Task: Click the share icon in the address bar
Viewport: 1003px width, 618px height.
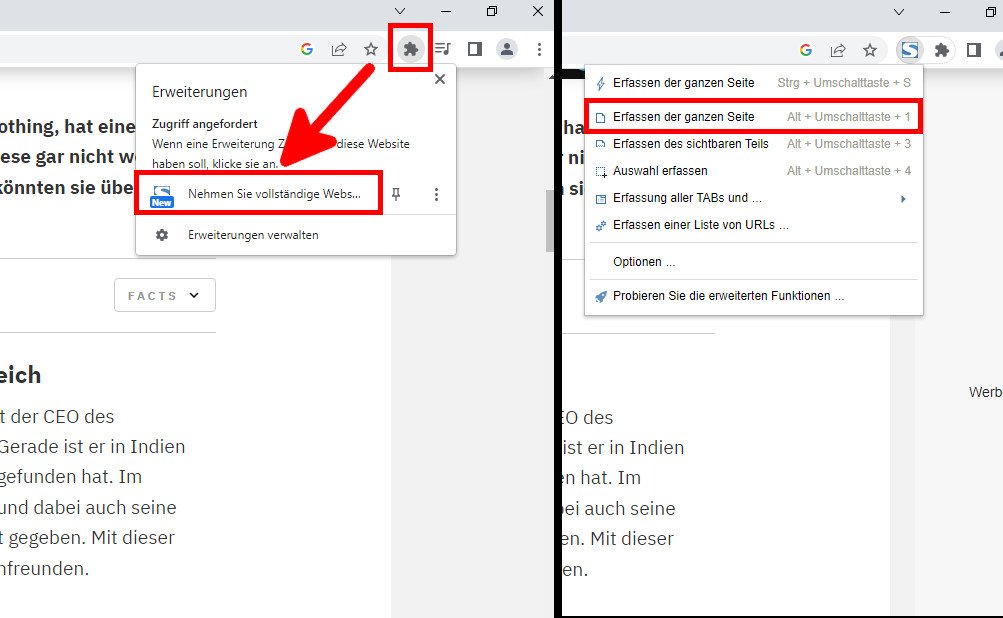Action: pyautogui.click(x=339, y=48)
